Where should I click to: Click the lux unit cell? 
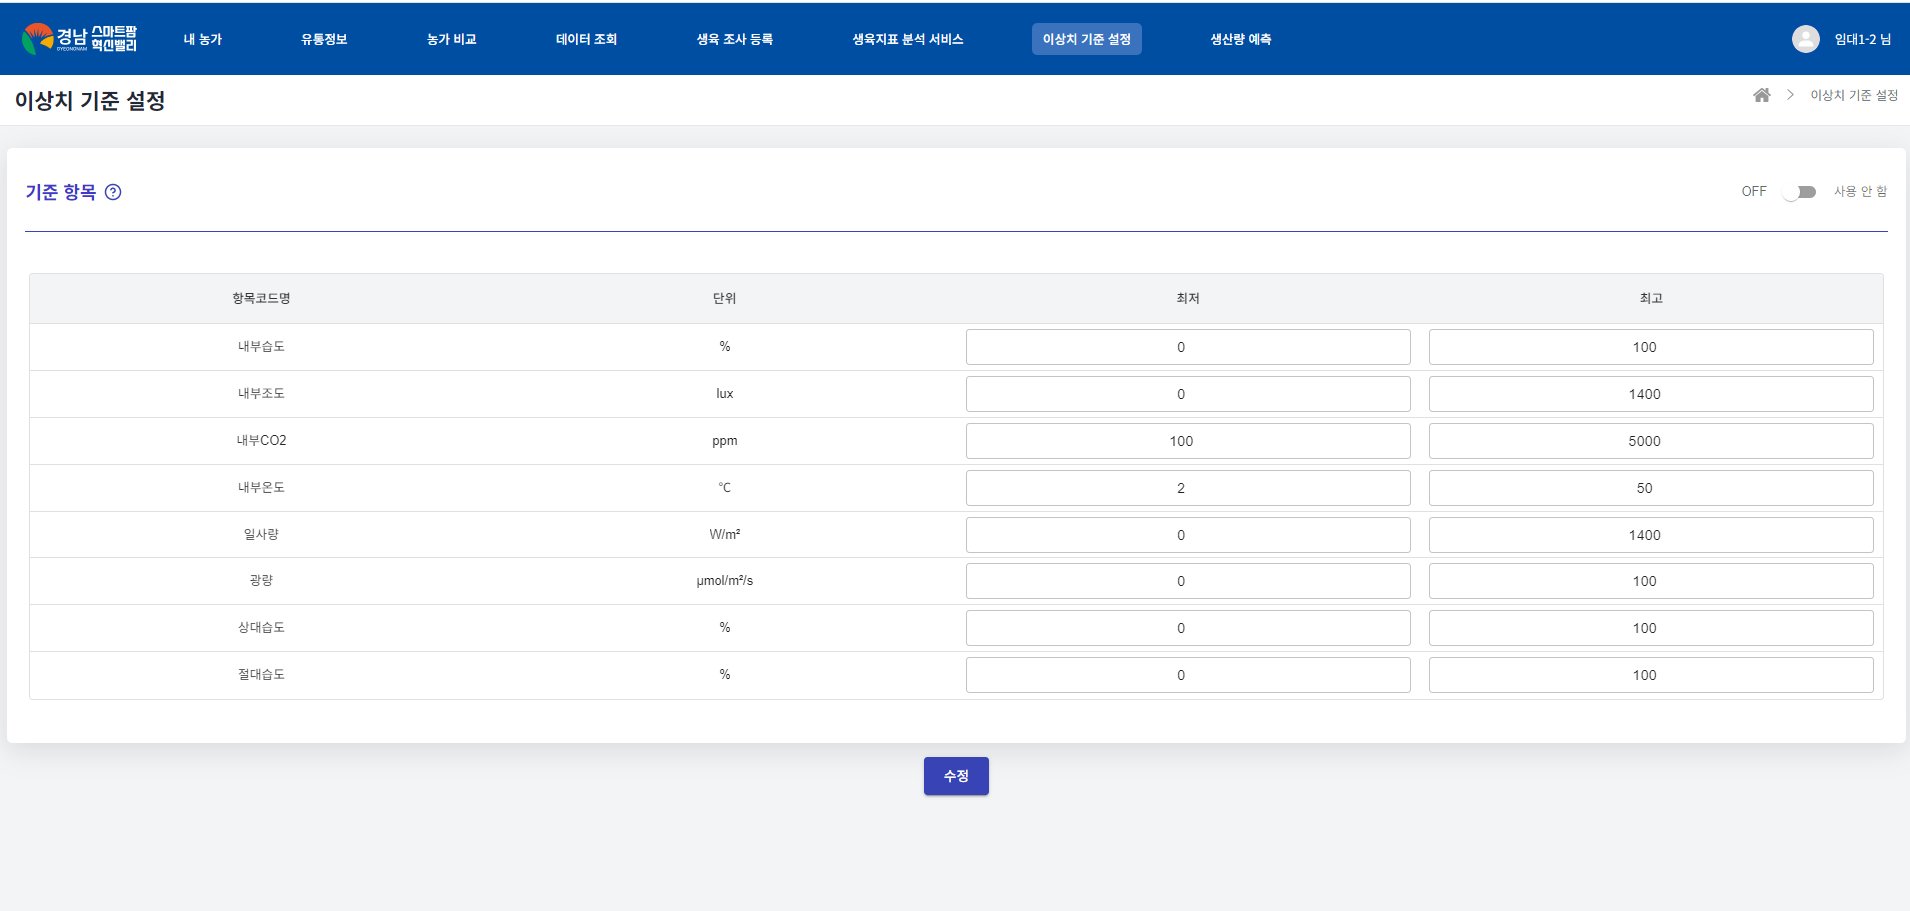[725, 393]
